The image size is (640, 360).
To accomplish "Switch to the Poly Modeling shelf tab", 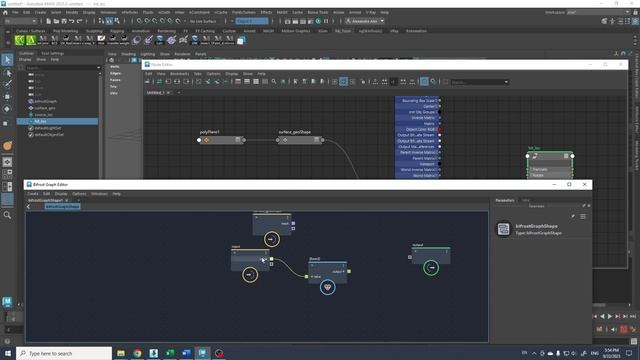I will pyautogui.click(x=65, y=31).
